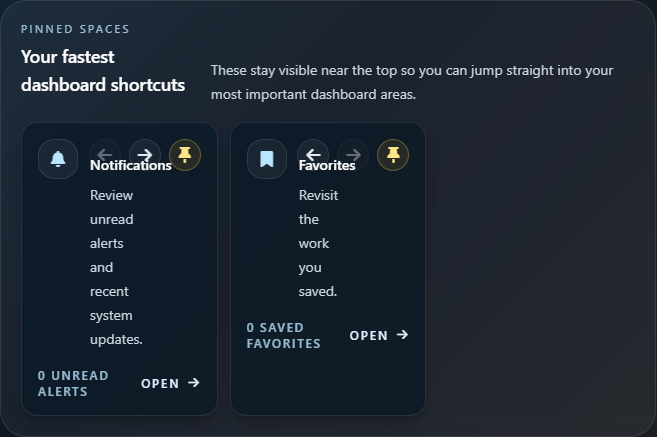This screenshot has height=437, width=657.
Task: Click the Notifications card title
Action: [130, 166]
